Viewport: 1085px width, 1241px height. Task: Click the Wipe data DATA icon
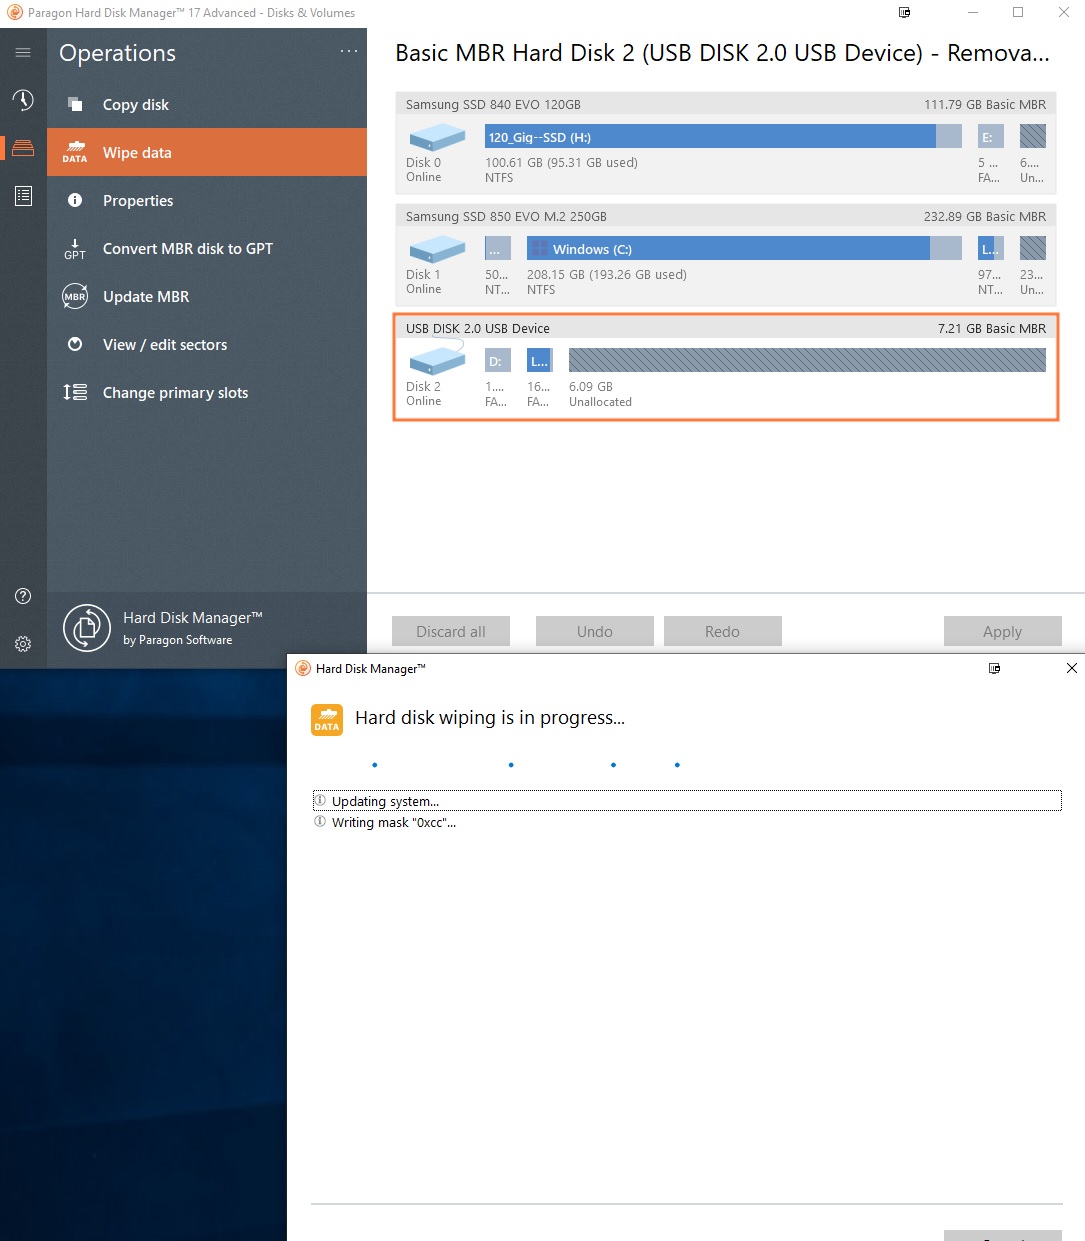pyautogui.click(x=75, y=152)
